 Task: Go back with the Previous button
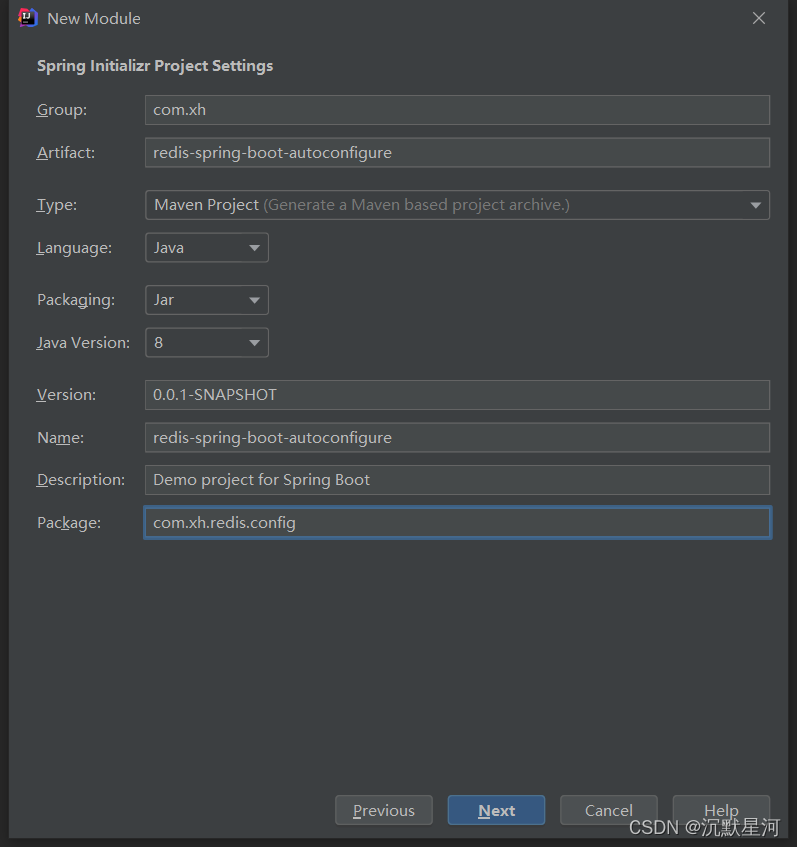tap(384, 810)
